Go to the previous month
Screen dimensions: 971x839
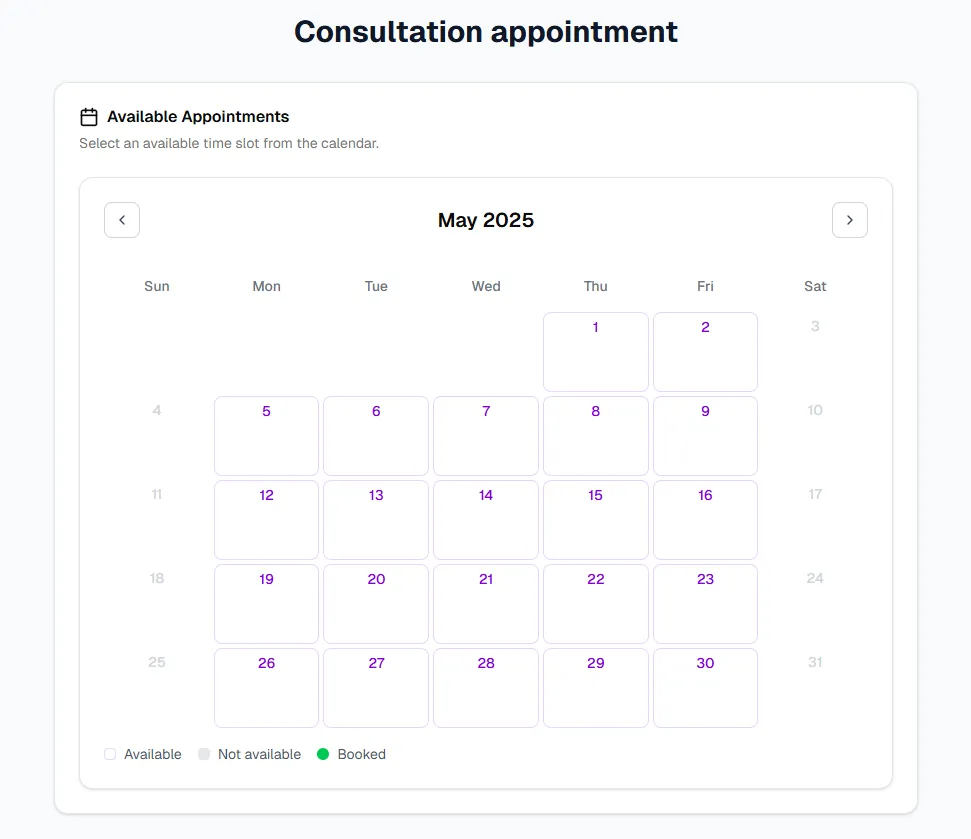pyautogui.click(x=122, y=220)
